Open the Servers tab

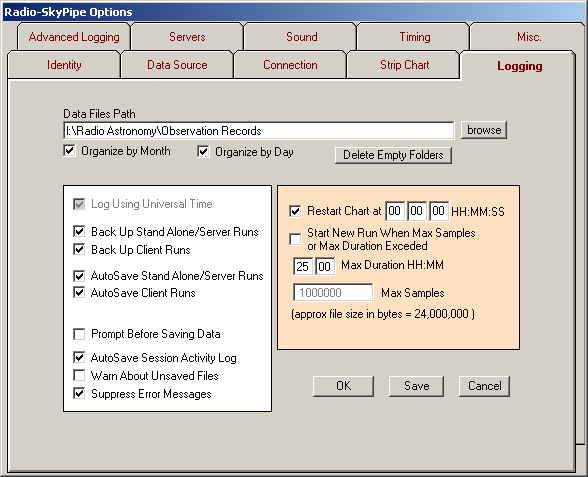pos(187,37)
